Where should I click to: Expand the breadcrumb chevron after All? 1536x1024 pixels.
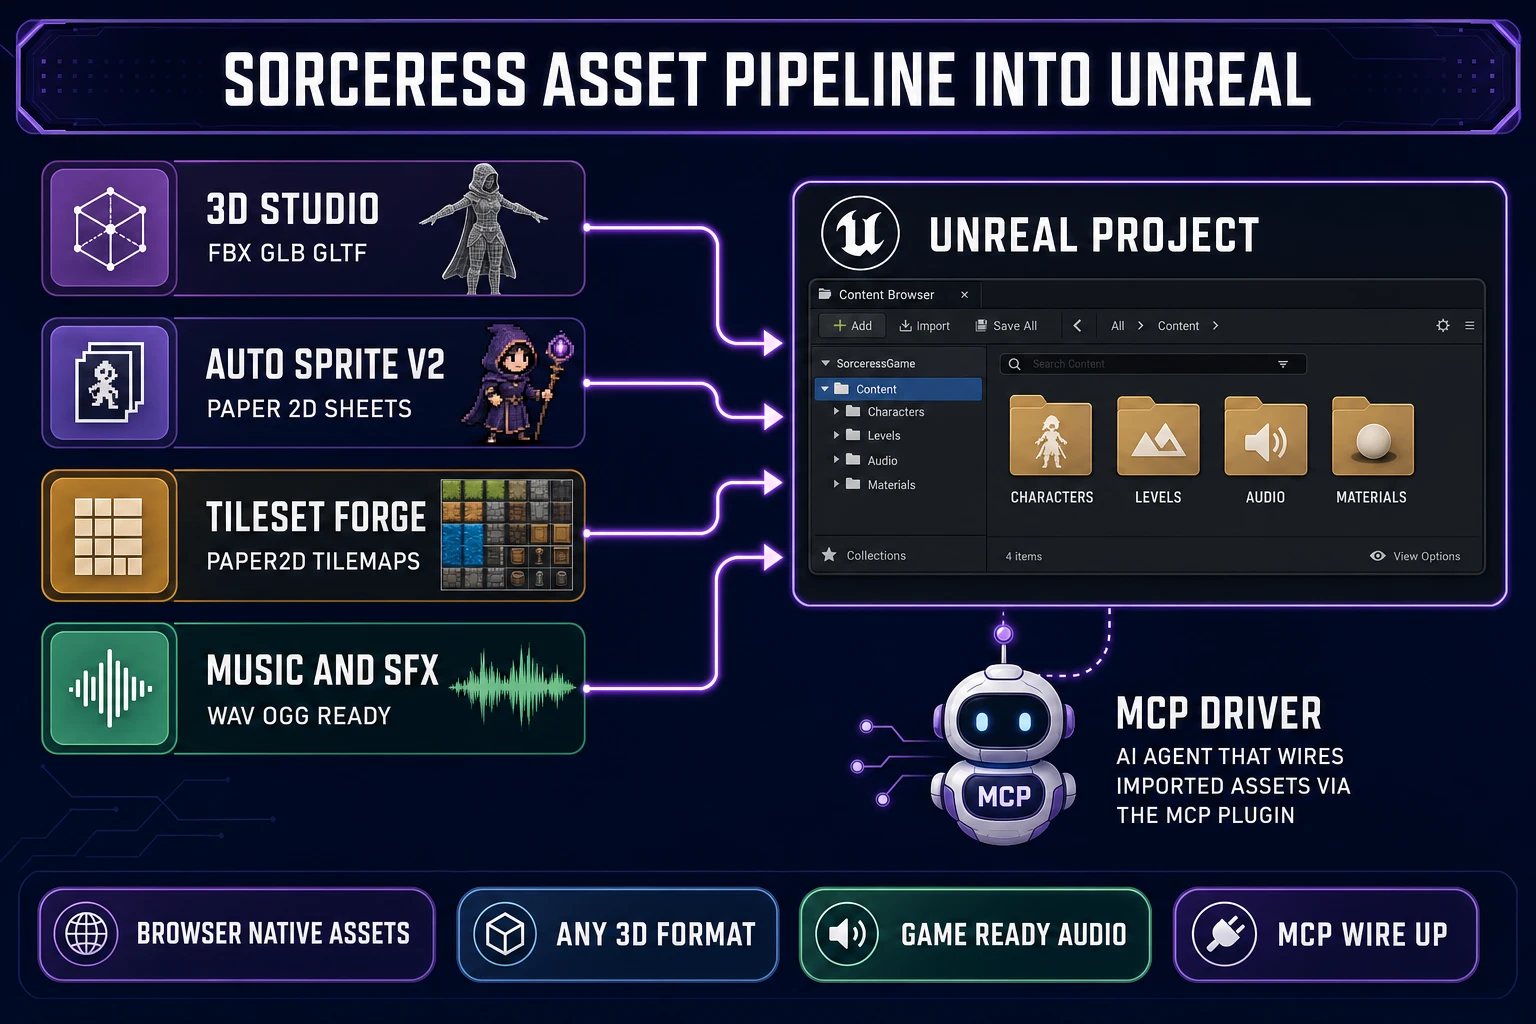tap(1140, 326)
